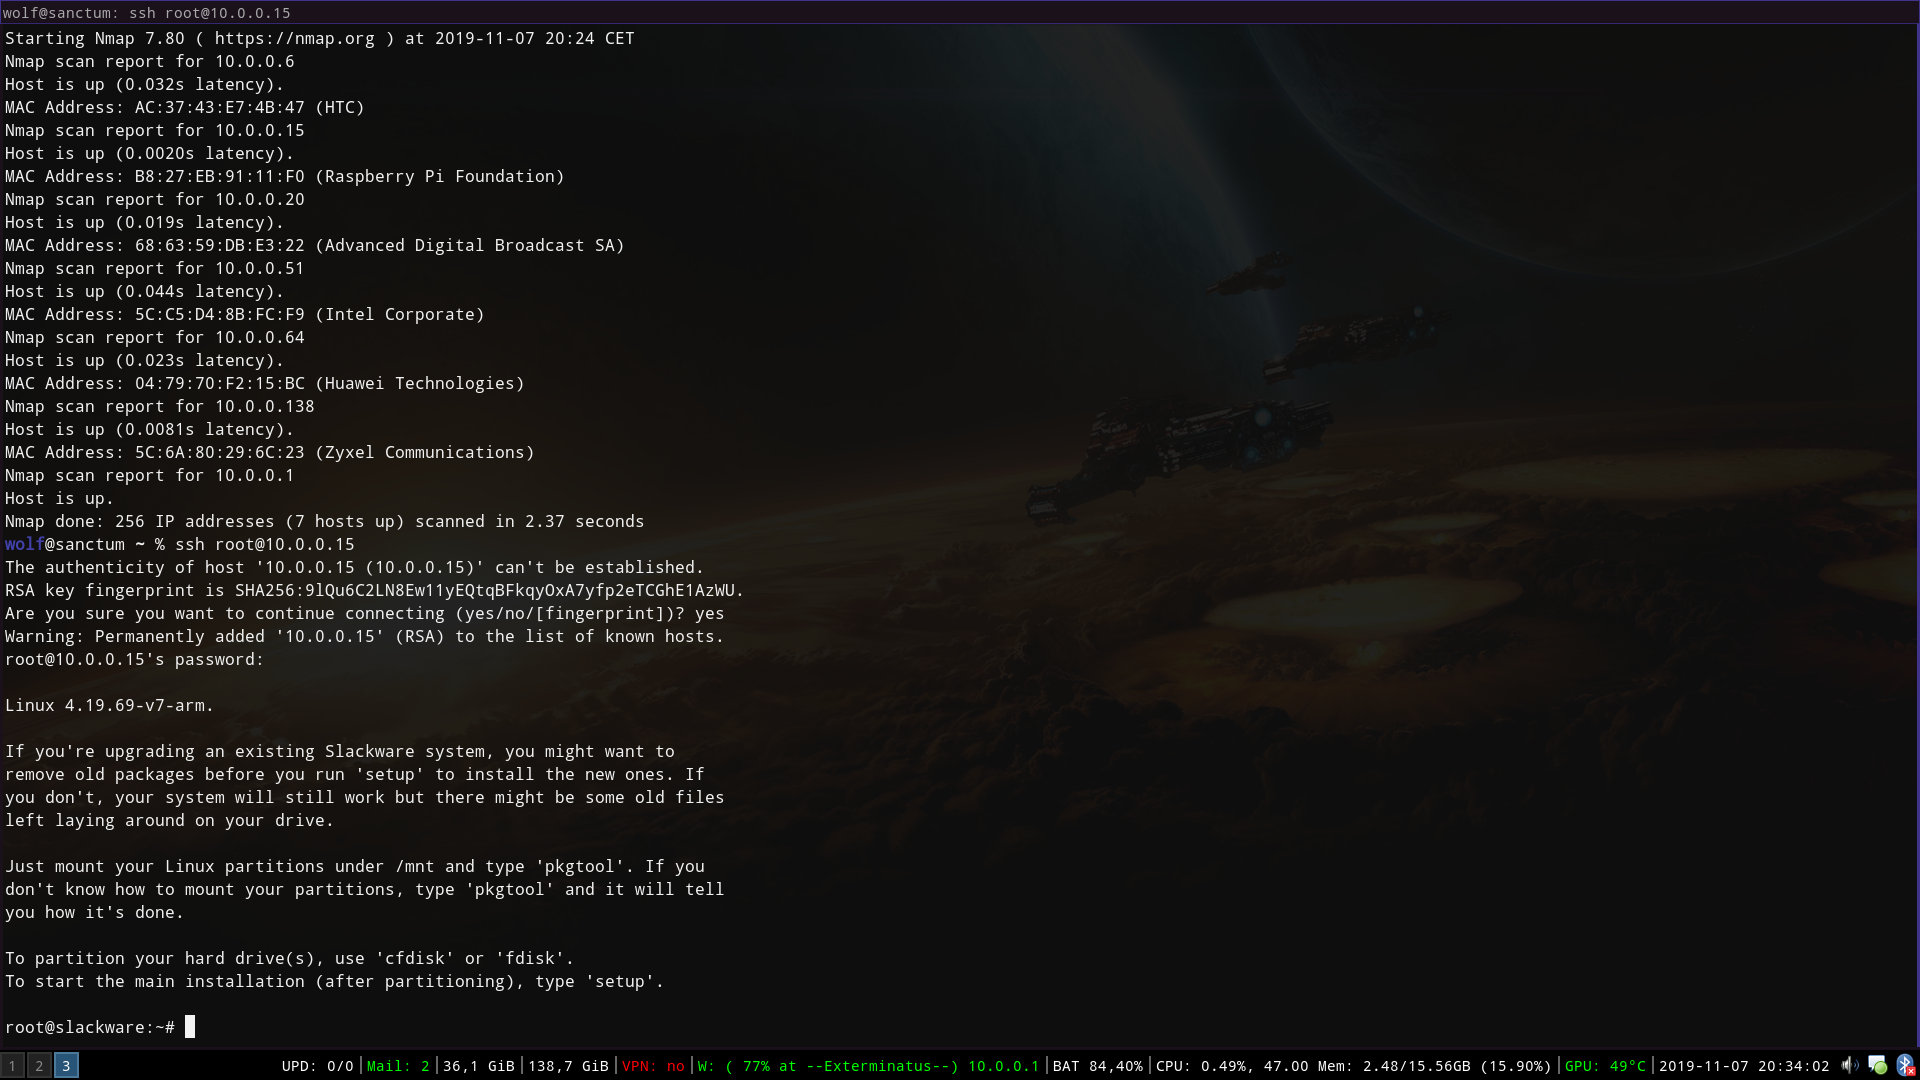The height and width of the screenshot is (1080, 1920).
Task: Click the 'Huawei Technologies' MAC address line
Action: point(265,383)
